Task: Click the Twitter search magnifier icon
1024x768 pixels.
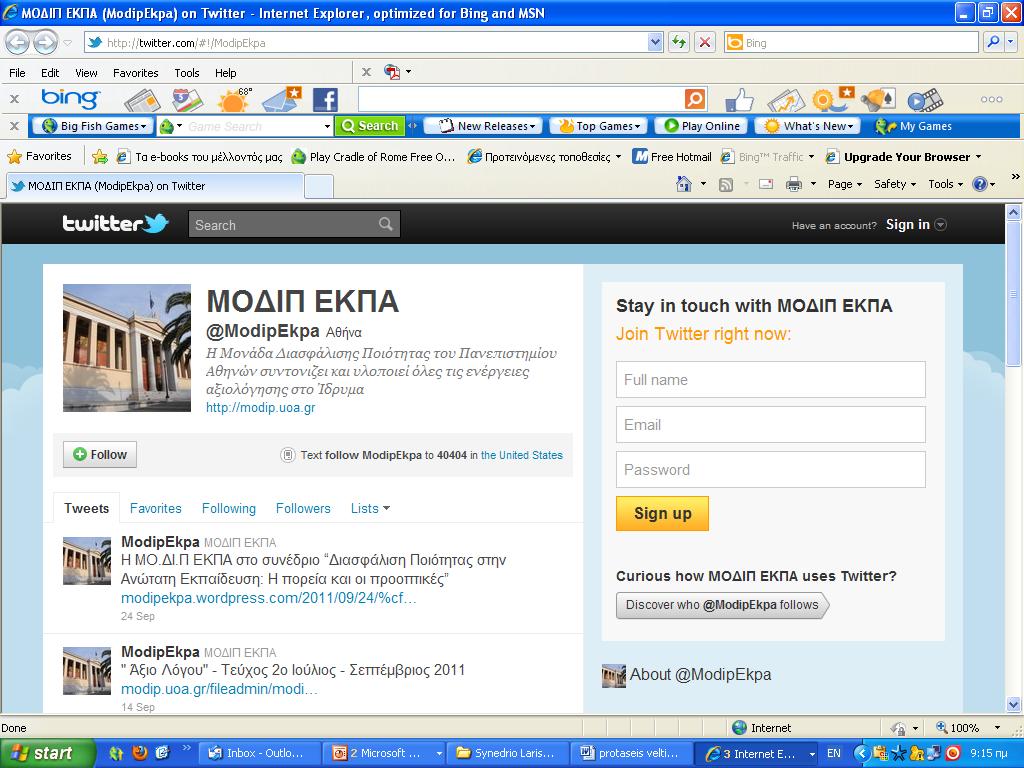Action: tap(386, 224)
